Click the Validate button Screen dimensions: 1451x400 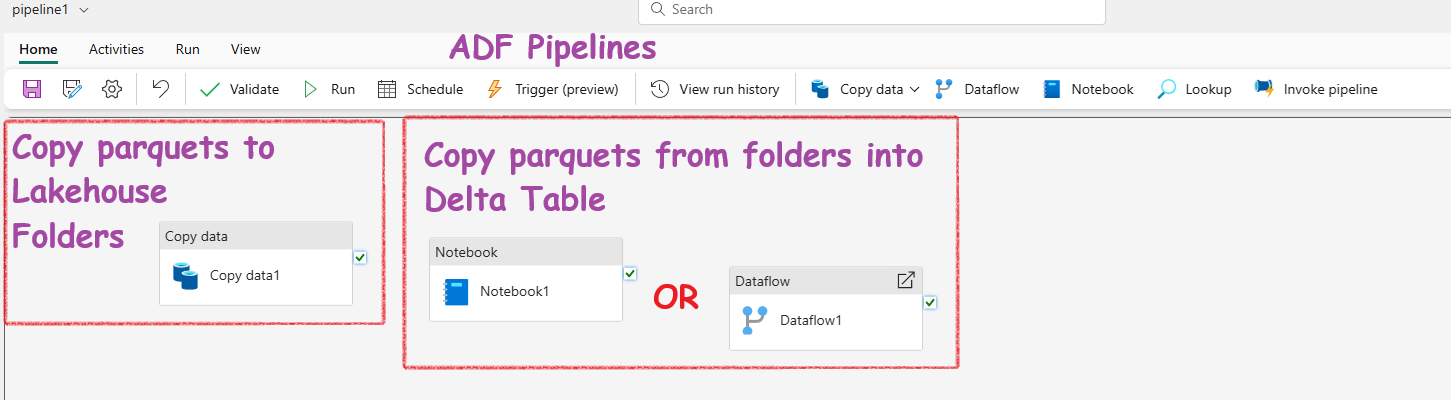(x=239, y=89)
